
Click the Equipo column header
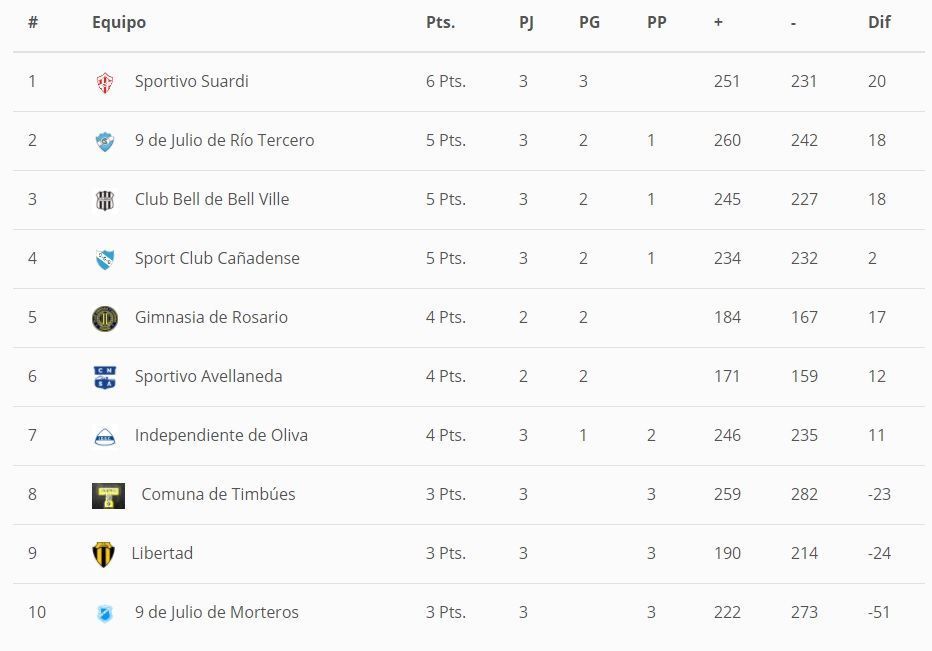coord(119,22)
